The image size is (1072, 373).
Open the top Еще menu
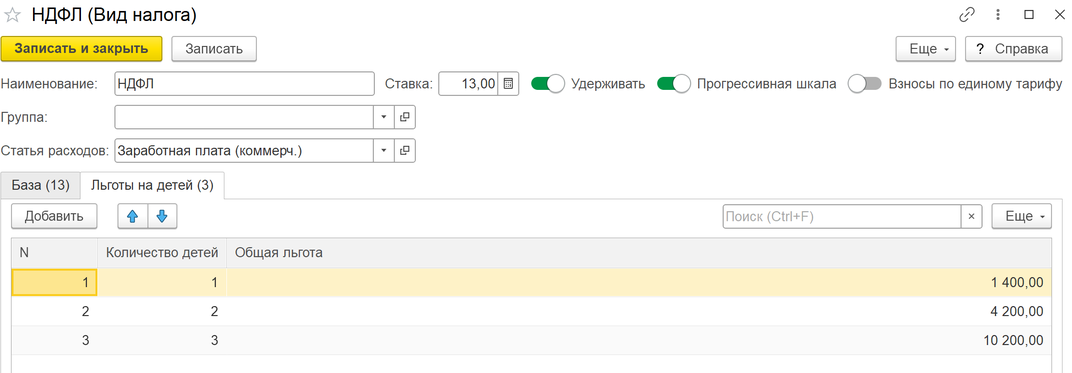pos(926,49)
